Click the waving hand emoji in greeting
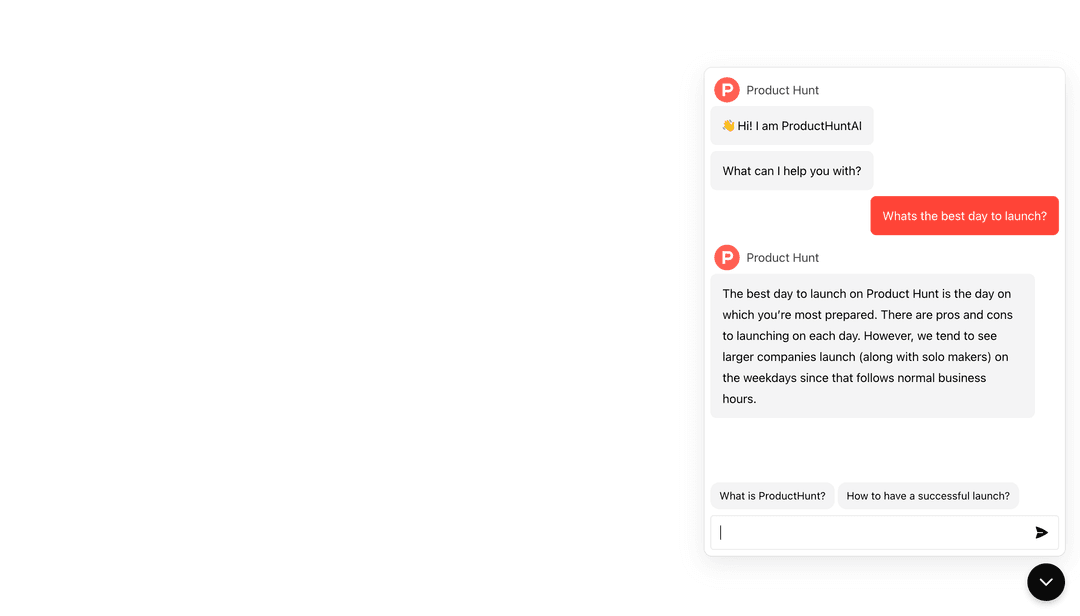This screenshot has width=1080, height=616. pos(729,125)
